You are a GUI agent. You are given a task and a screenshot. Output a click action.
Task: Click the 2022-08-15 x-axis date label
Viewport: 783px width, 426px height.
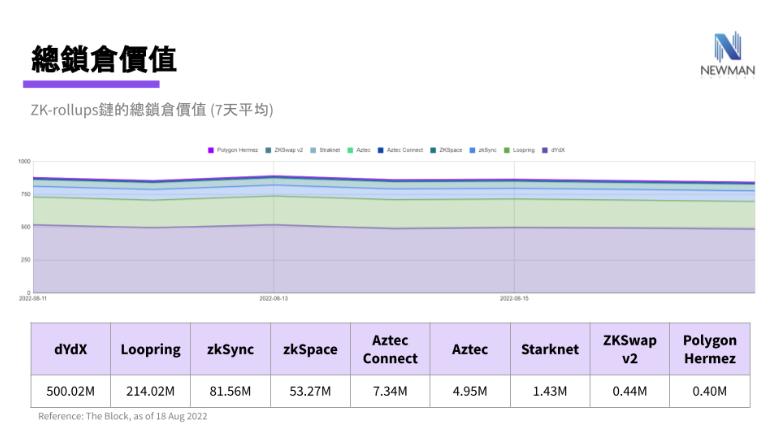coord(514,298)
